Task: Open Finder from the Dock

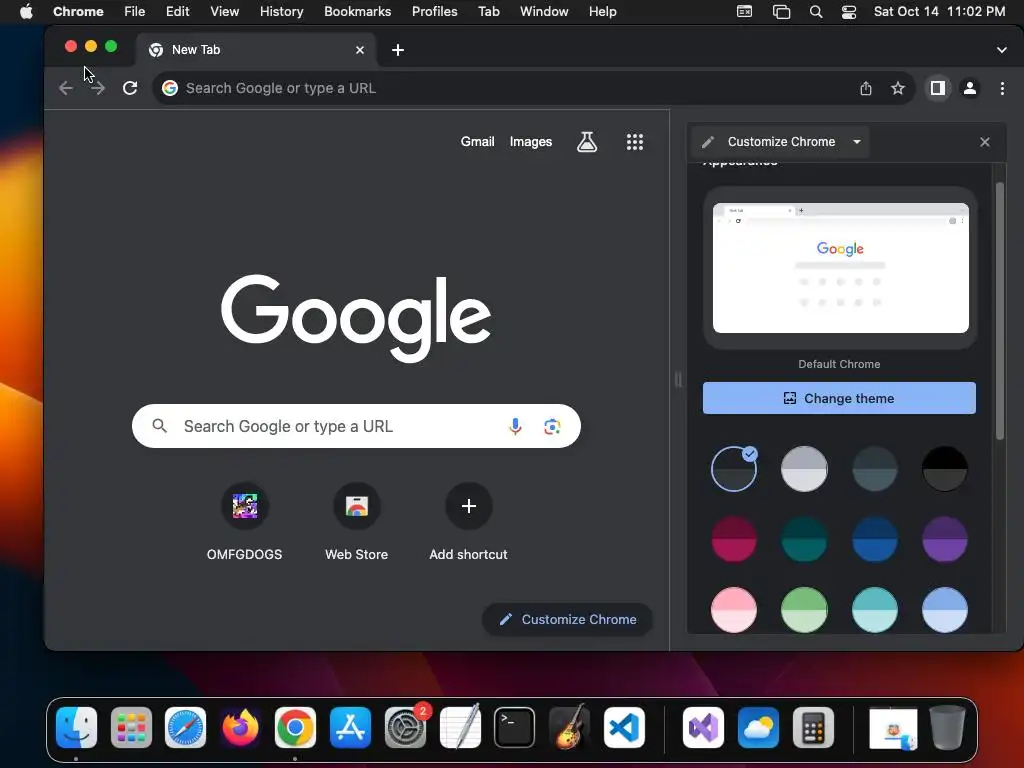Action: tap(76, 728)
